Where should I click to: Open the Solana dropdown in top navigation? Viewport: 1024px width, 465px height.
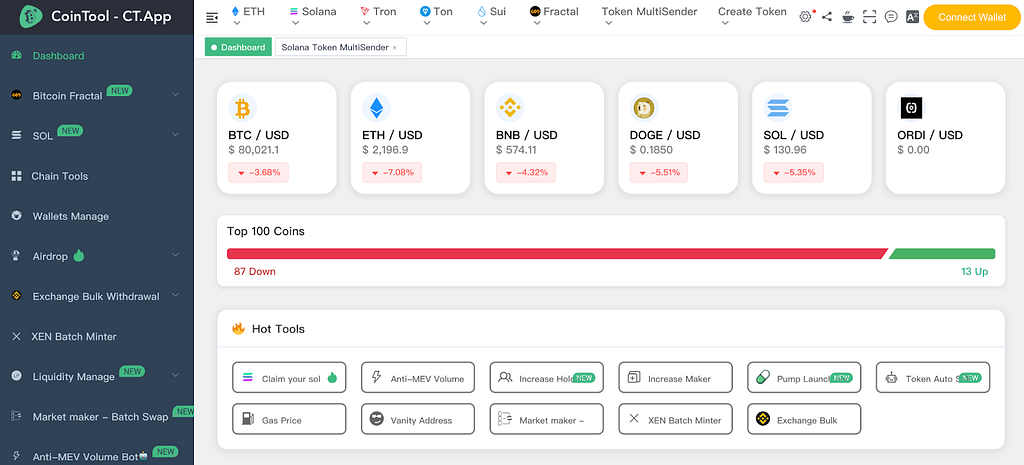[x=313, y=16]
